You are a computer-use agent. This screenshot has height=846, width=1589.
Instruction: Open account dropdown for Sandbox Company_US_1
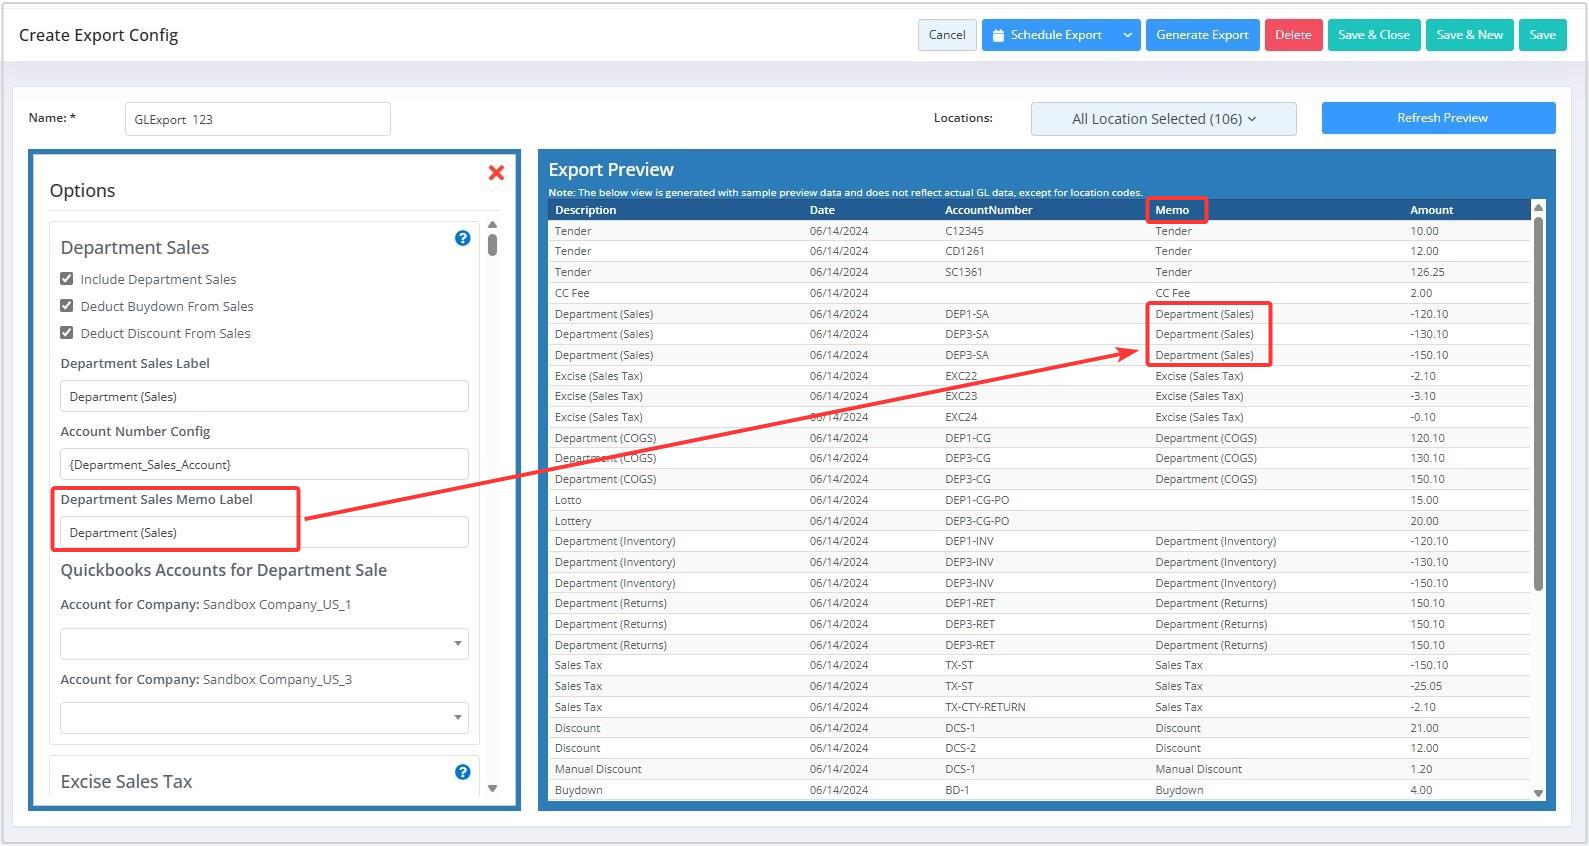coord(264,644)
